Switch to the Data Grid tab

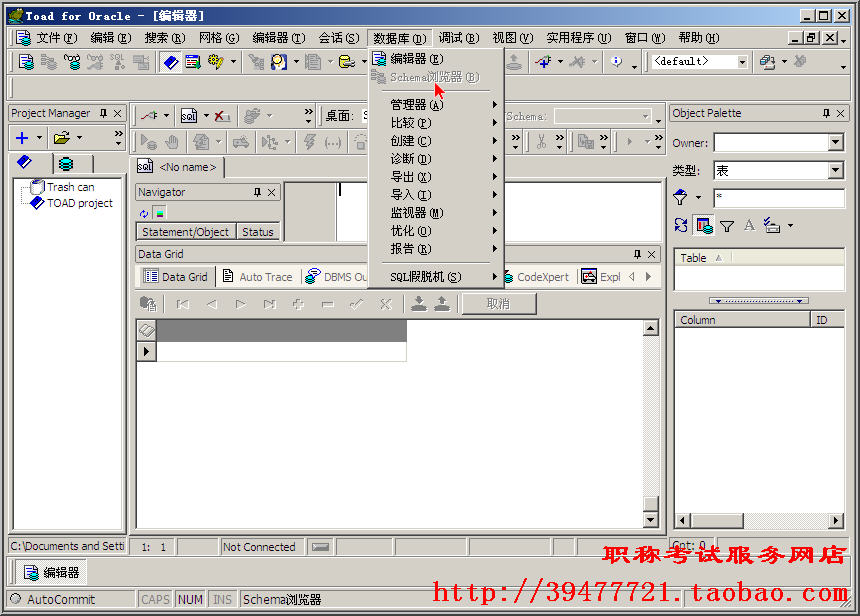(176, 277)
